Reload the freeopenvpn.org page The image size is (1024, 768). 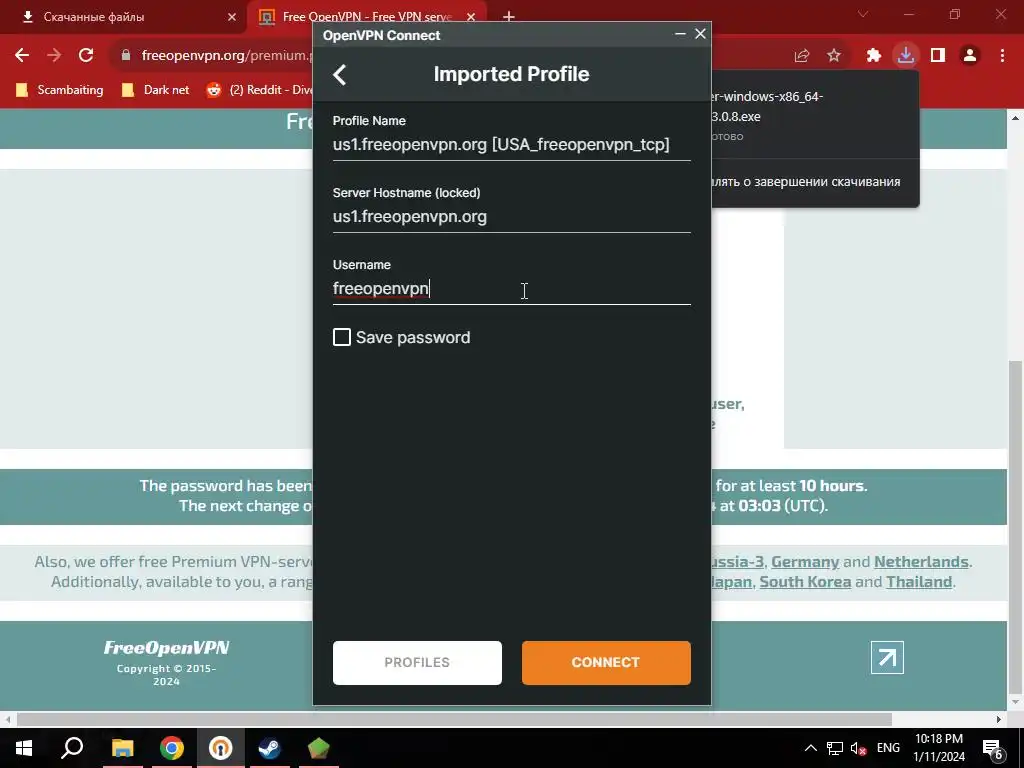click(86, 56)
